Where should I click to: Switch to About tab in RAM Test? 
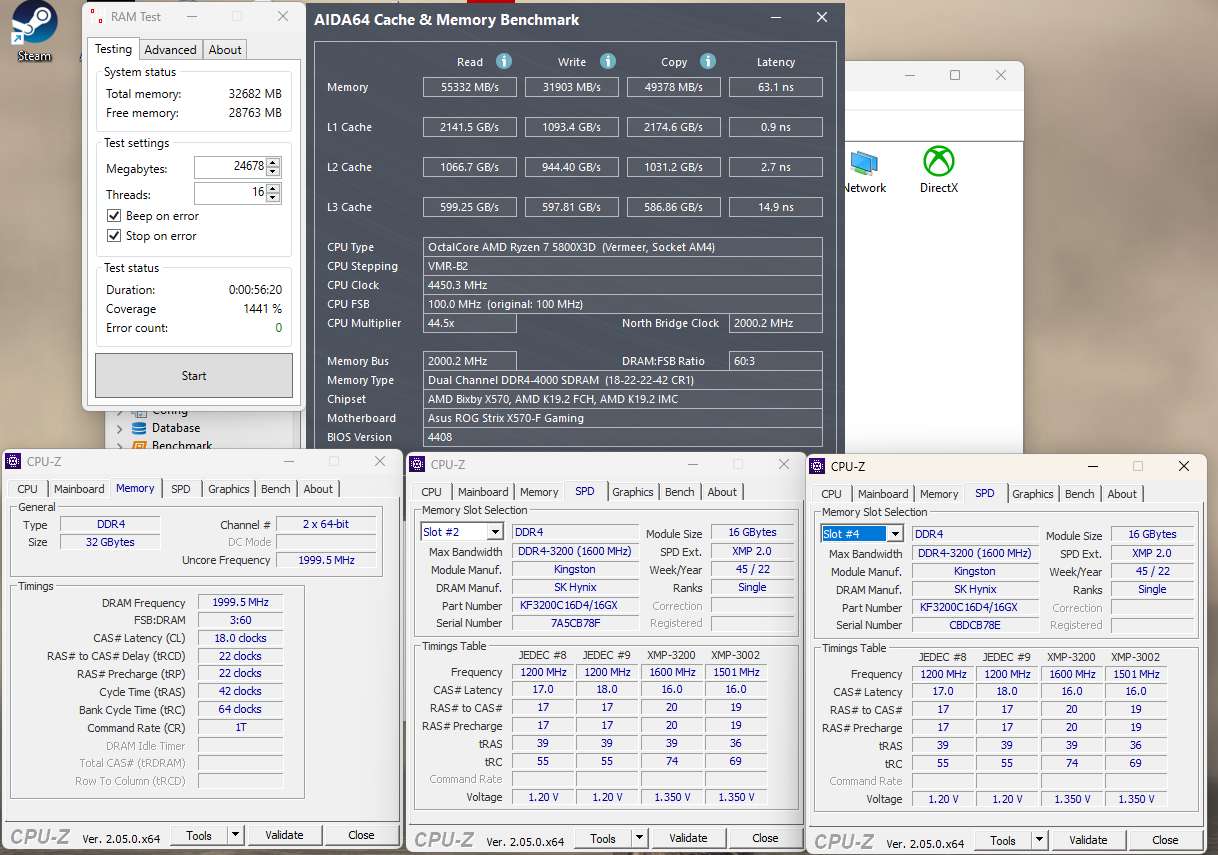pyautogui.click(x=225, y=50)
